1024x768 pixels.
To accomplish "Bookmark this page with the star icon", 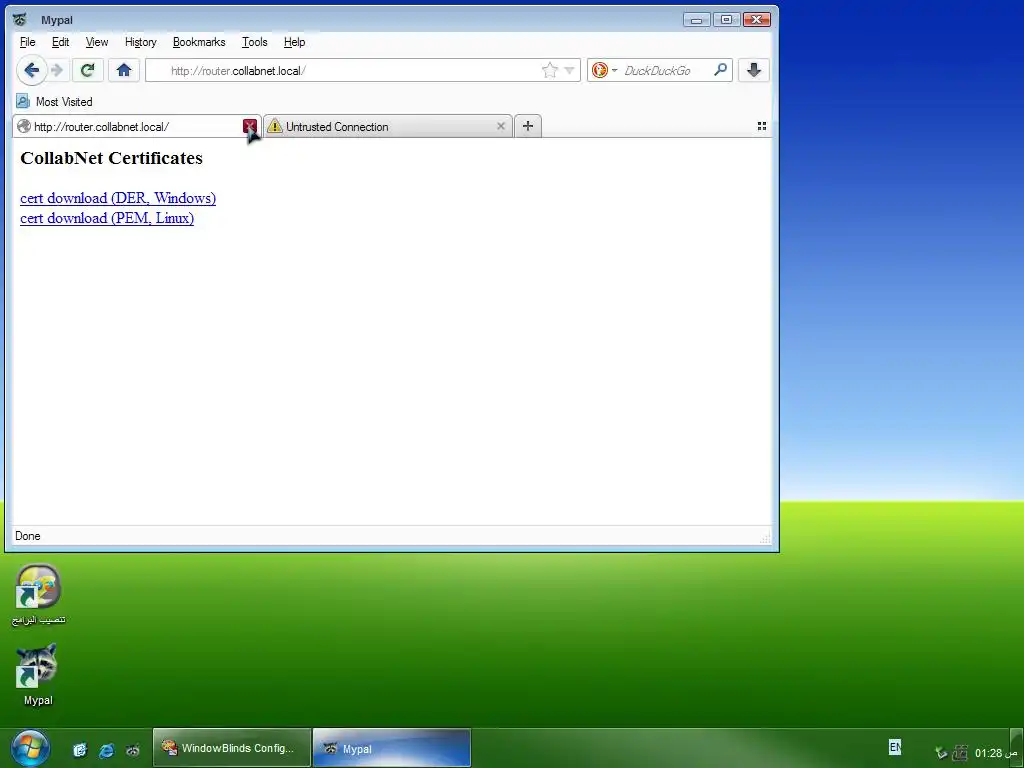I will 550,70.
